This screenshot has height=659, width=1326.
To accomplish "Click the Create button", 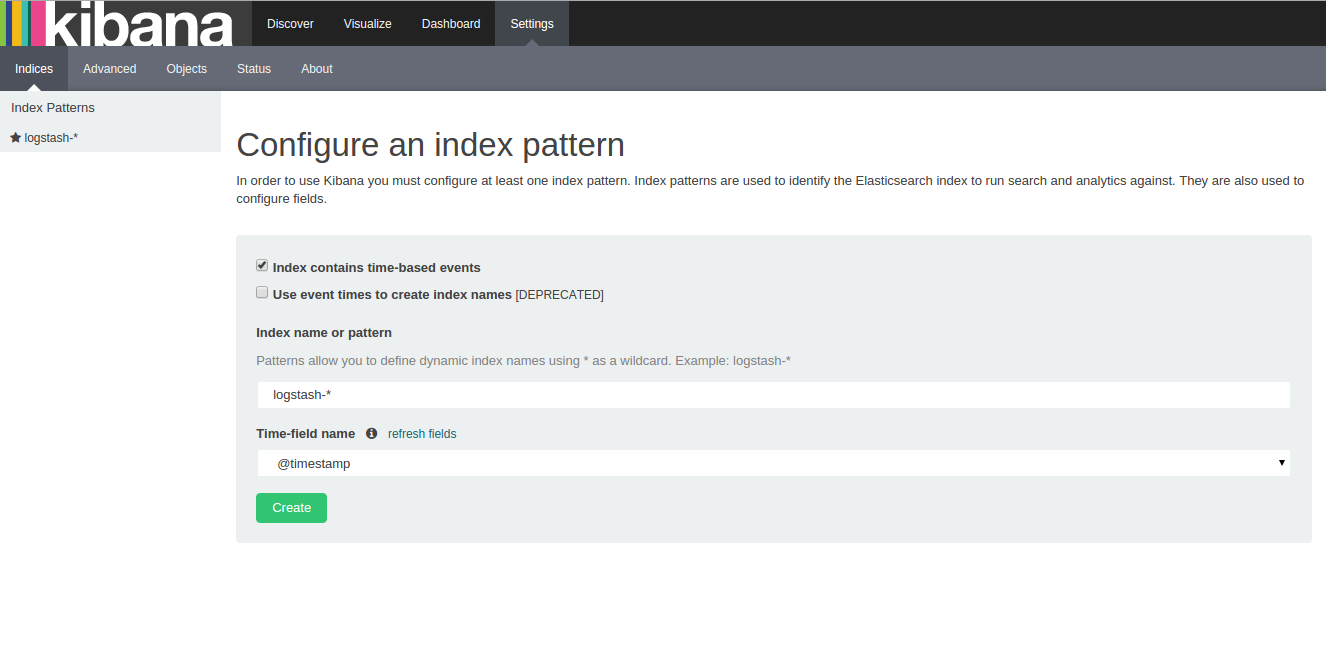I will [x=291, y=508].
